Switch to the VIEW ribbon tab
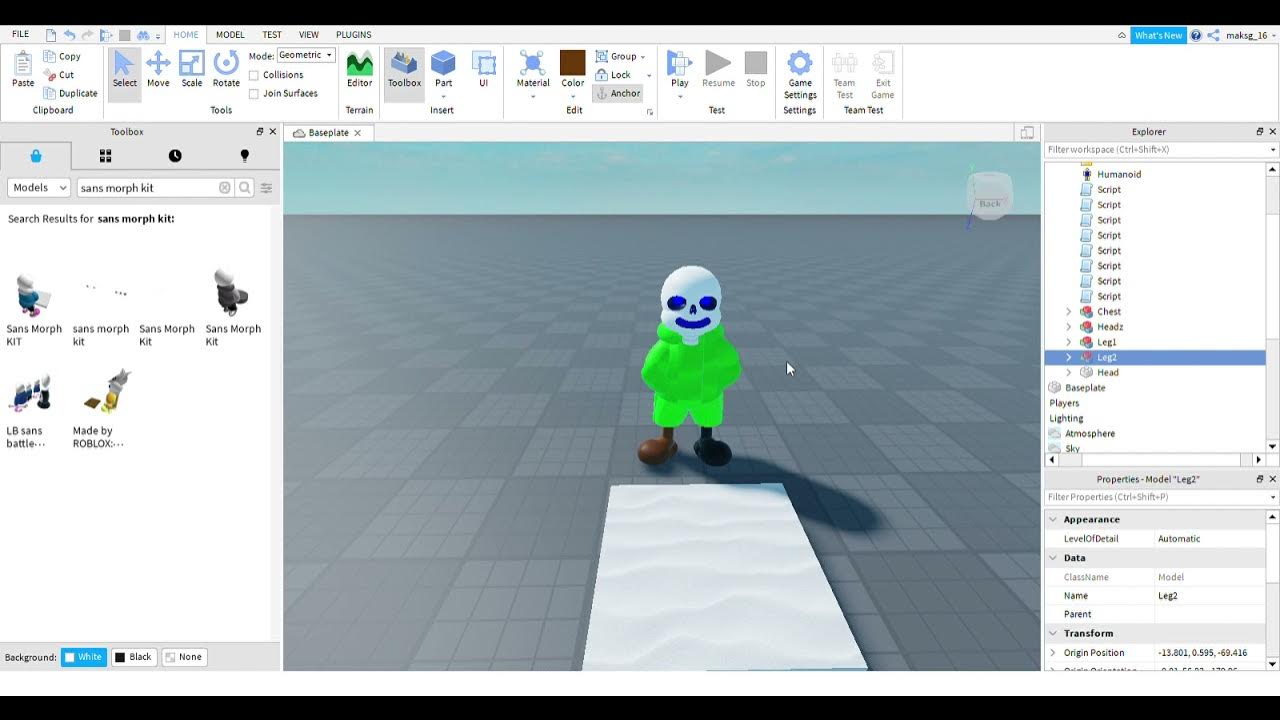The image size is (1280, 720). point(309,35)
